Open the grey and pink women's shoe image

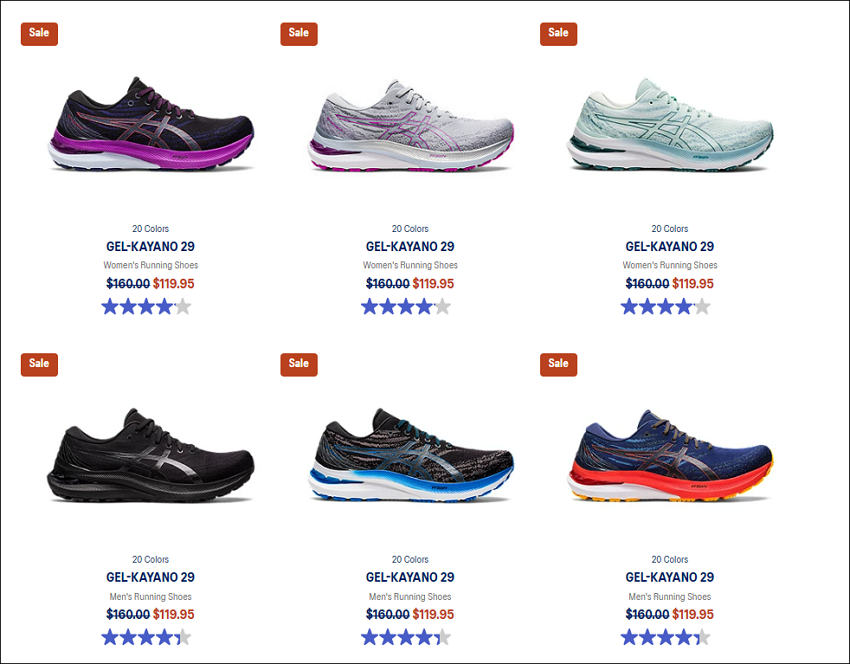point(410,125)
